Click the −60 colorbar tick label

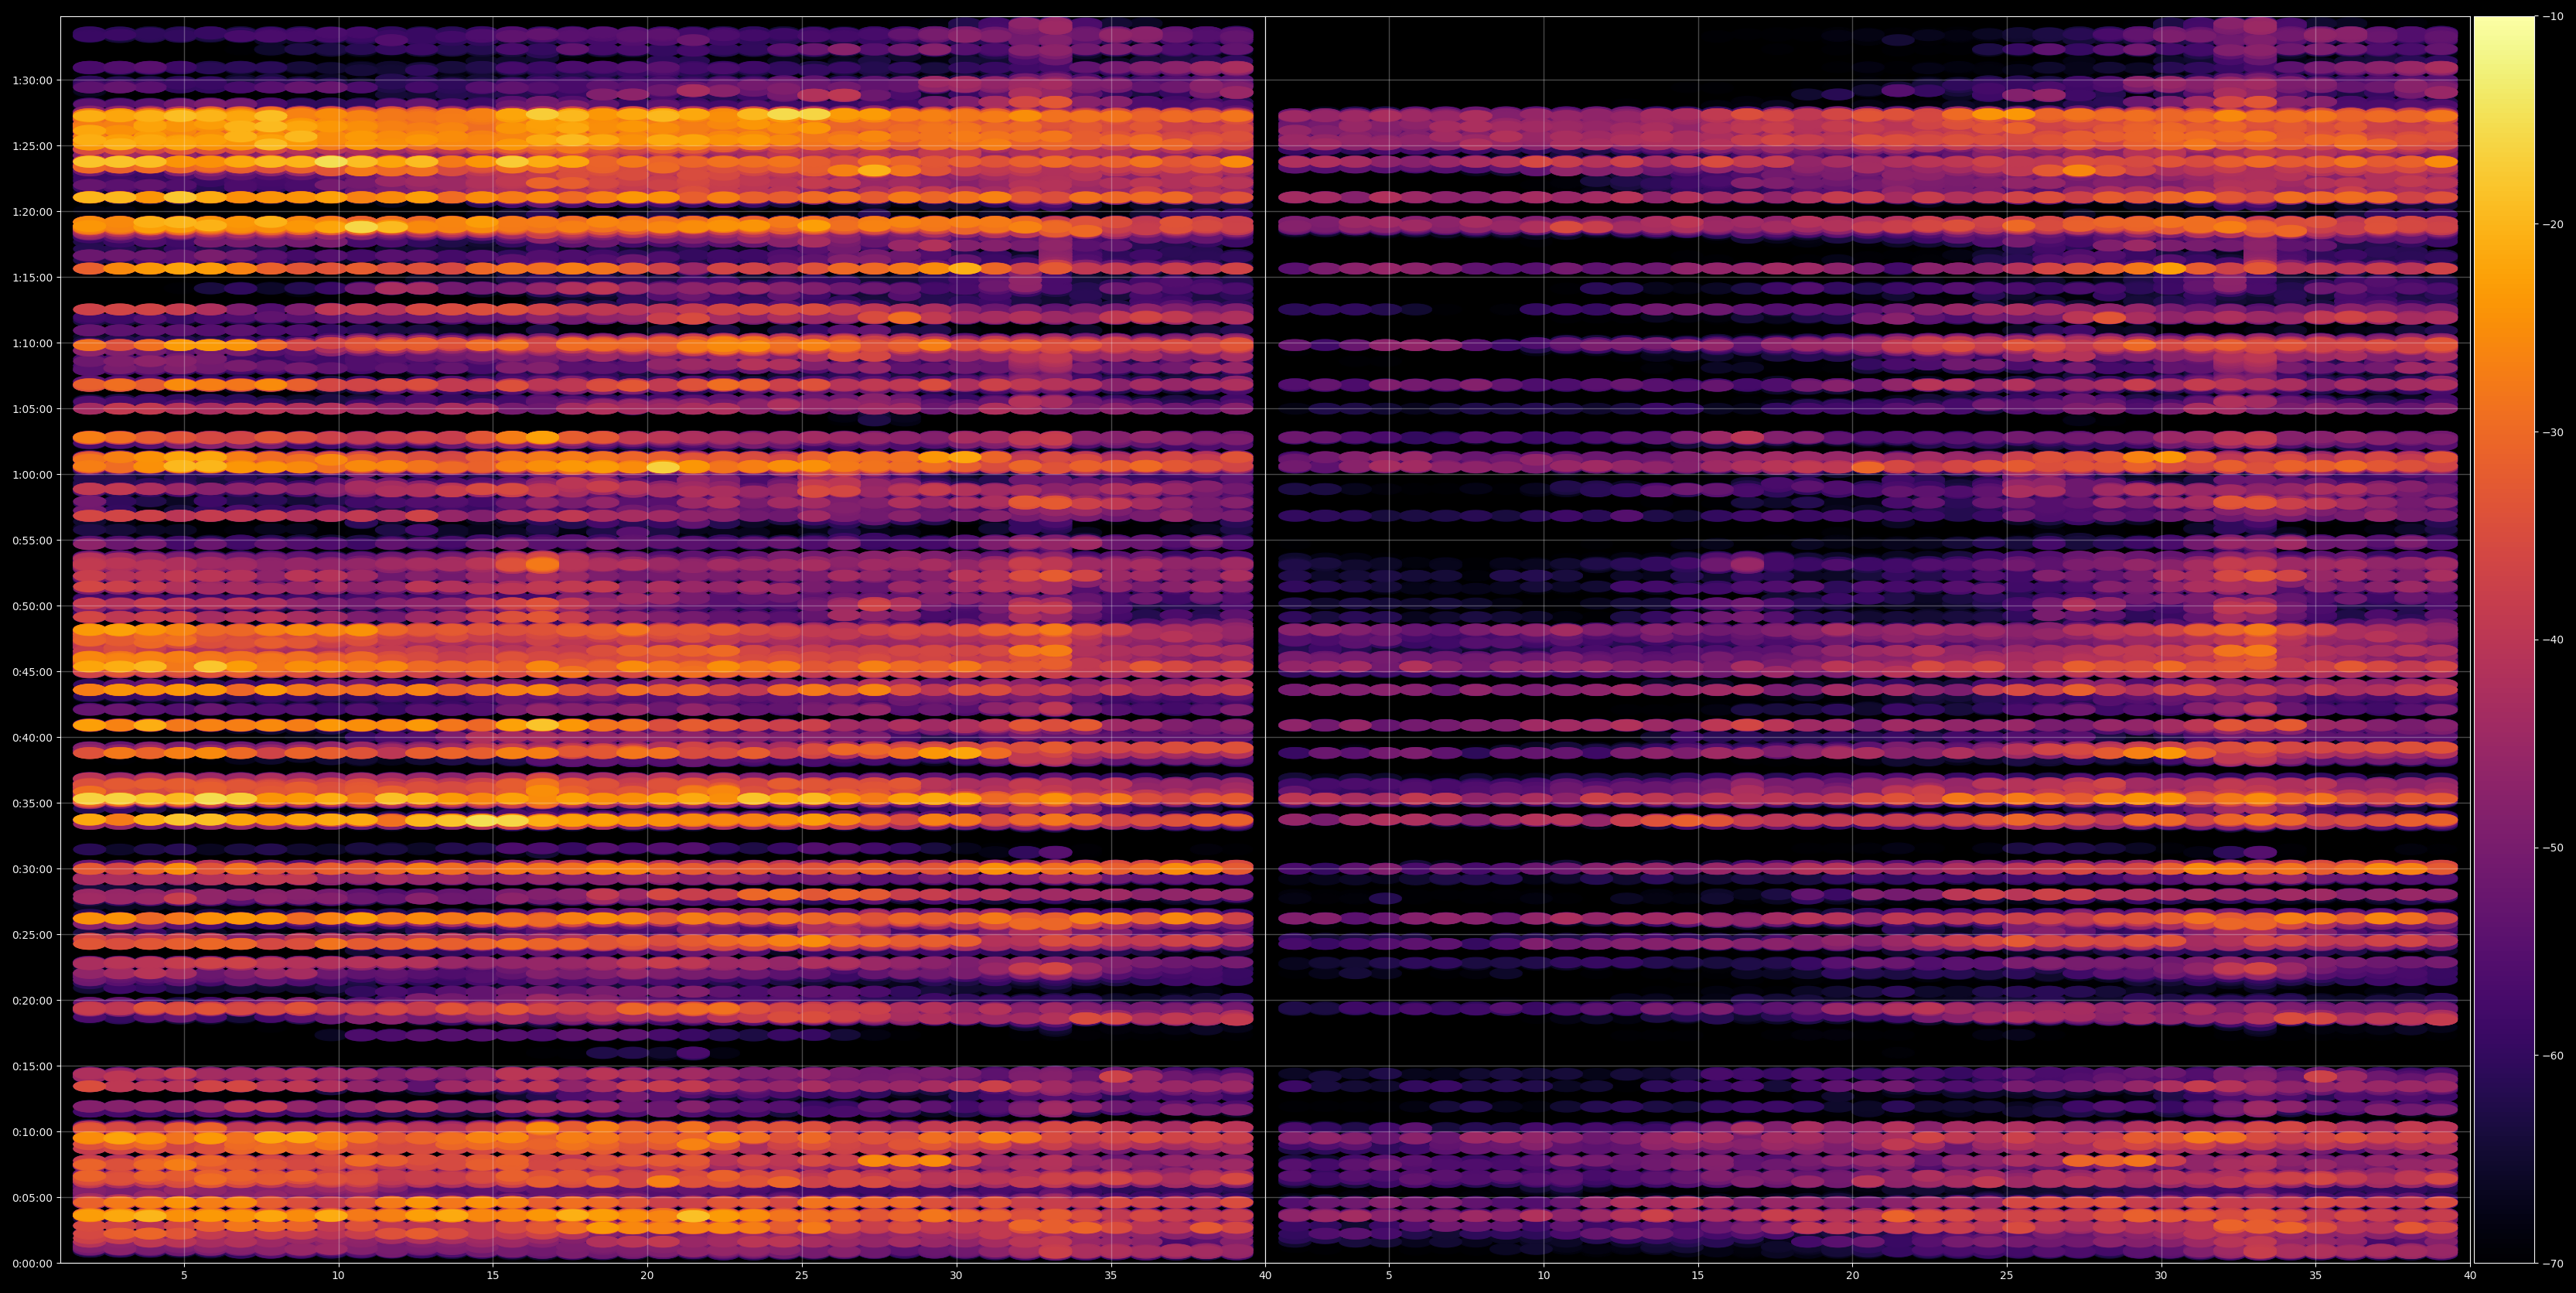click(2553, 1055)
